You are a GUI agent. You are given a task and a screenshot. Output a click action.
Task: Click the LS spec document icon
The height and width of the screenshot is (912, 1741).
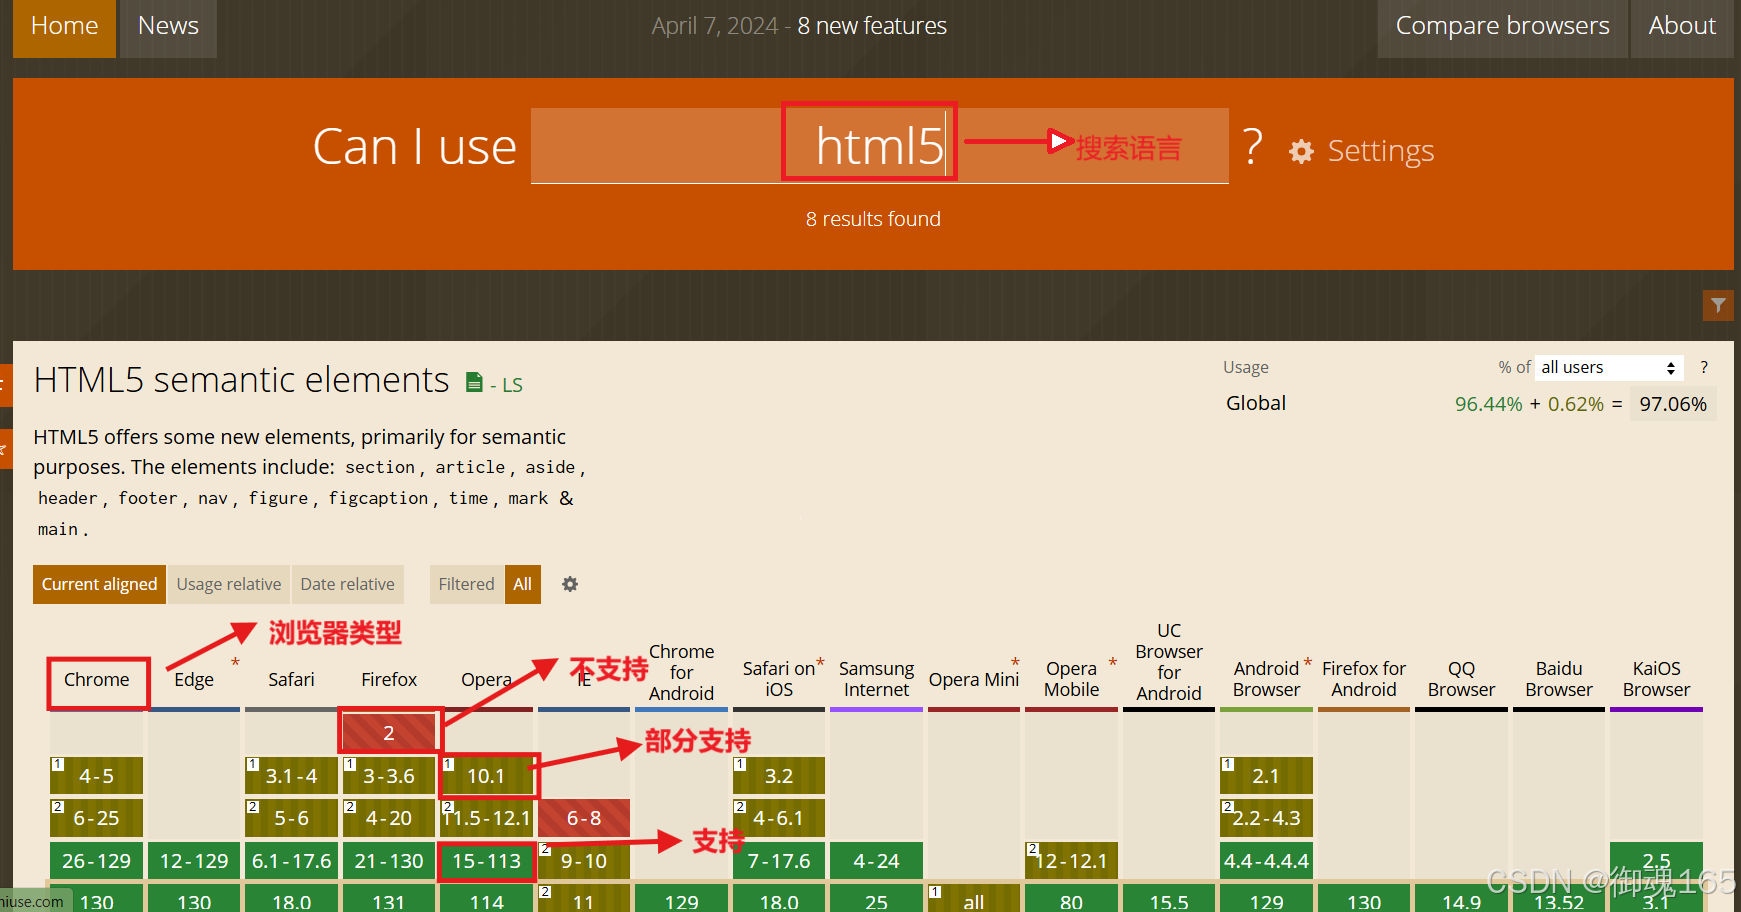[474, 382]
